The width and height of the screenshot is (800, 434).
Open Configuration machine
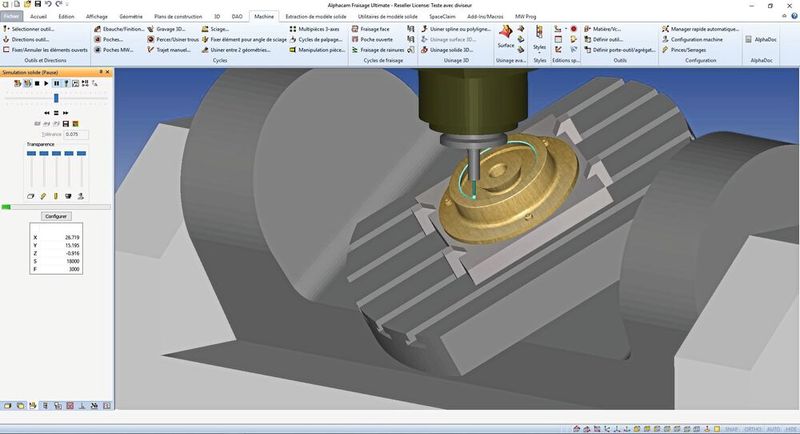point(692,39)
